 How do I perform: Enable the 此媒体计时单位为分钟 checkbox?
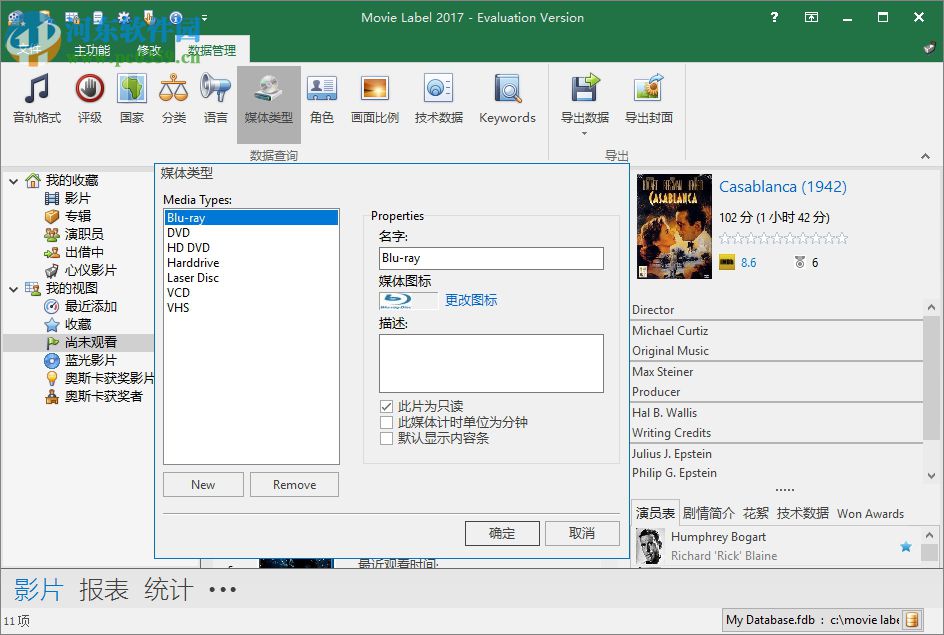pos(387,422)
